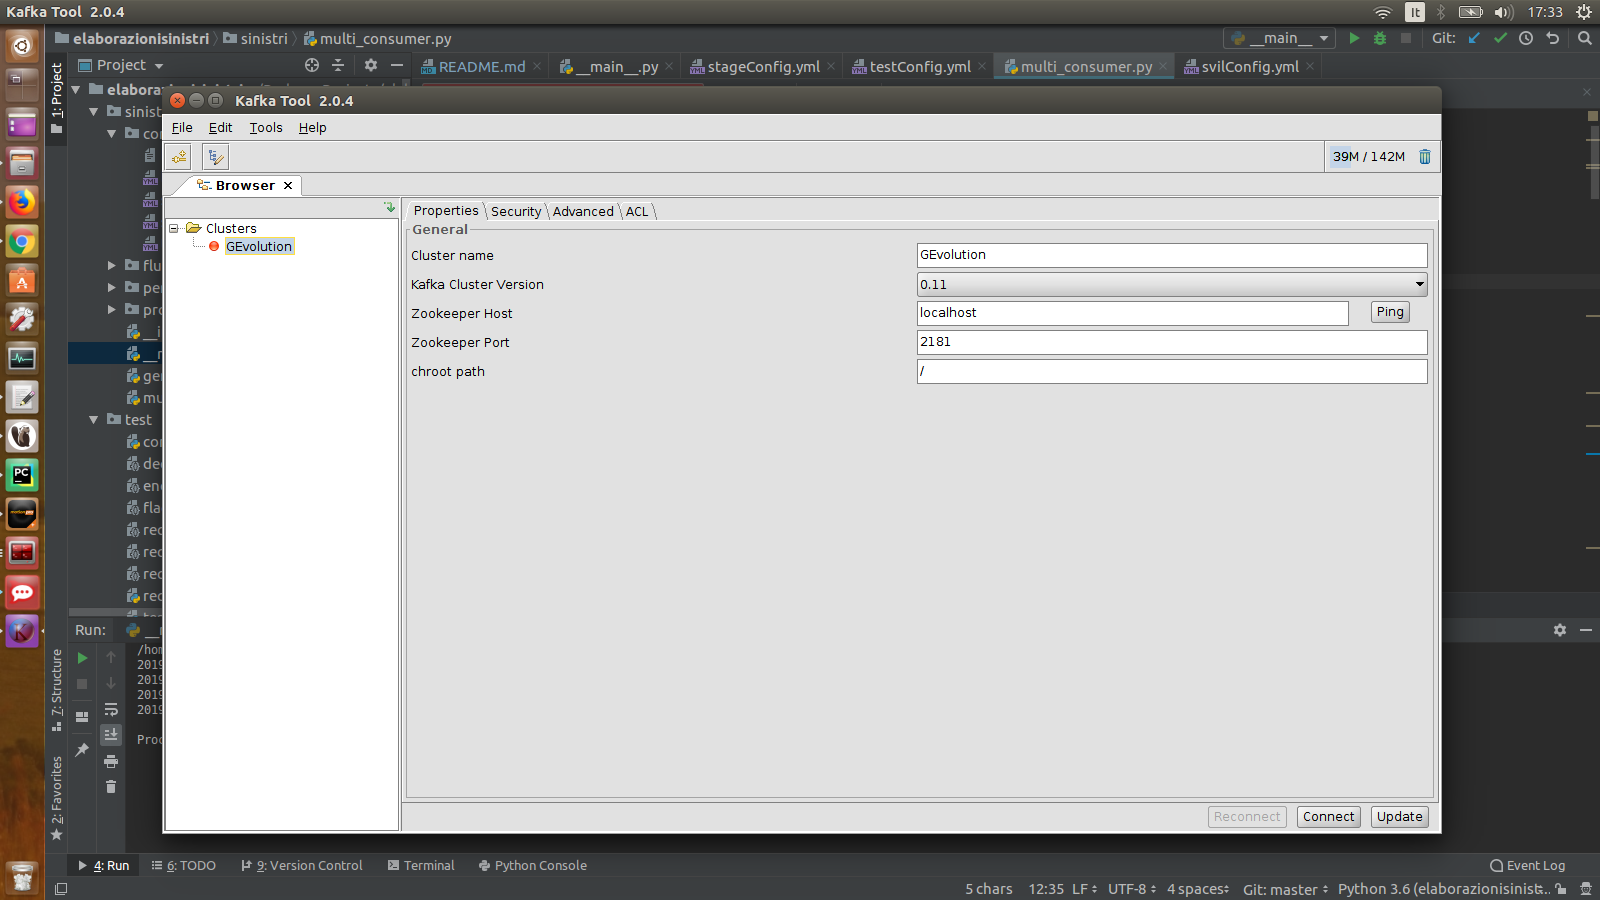Click the locate-file target icon in Project panel
This screenshot has height=900, width=1600.
click(x=312, y=65)
